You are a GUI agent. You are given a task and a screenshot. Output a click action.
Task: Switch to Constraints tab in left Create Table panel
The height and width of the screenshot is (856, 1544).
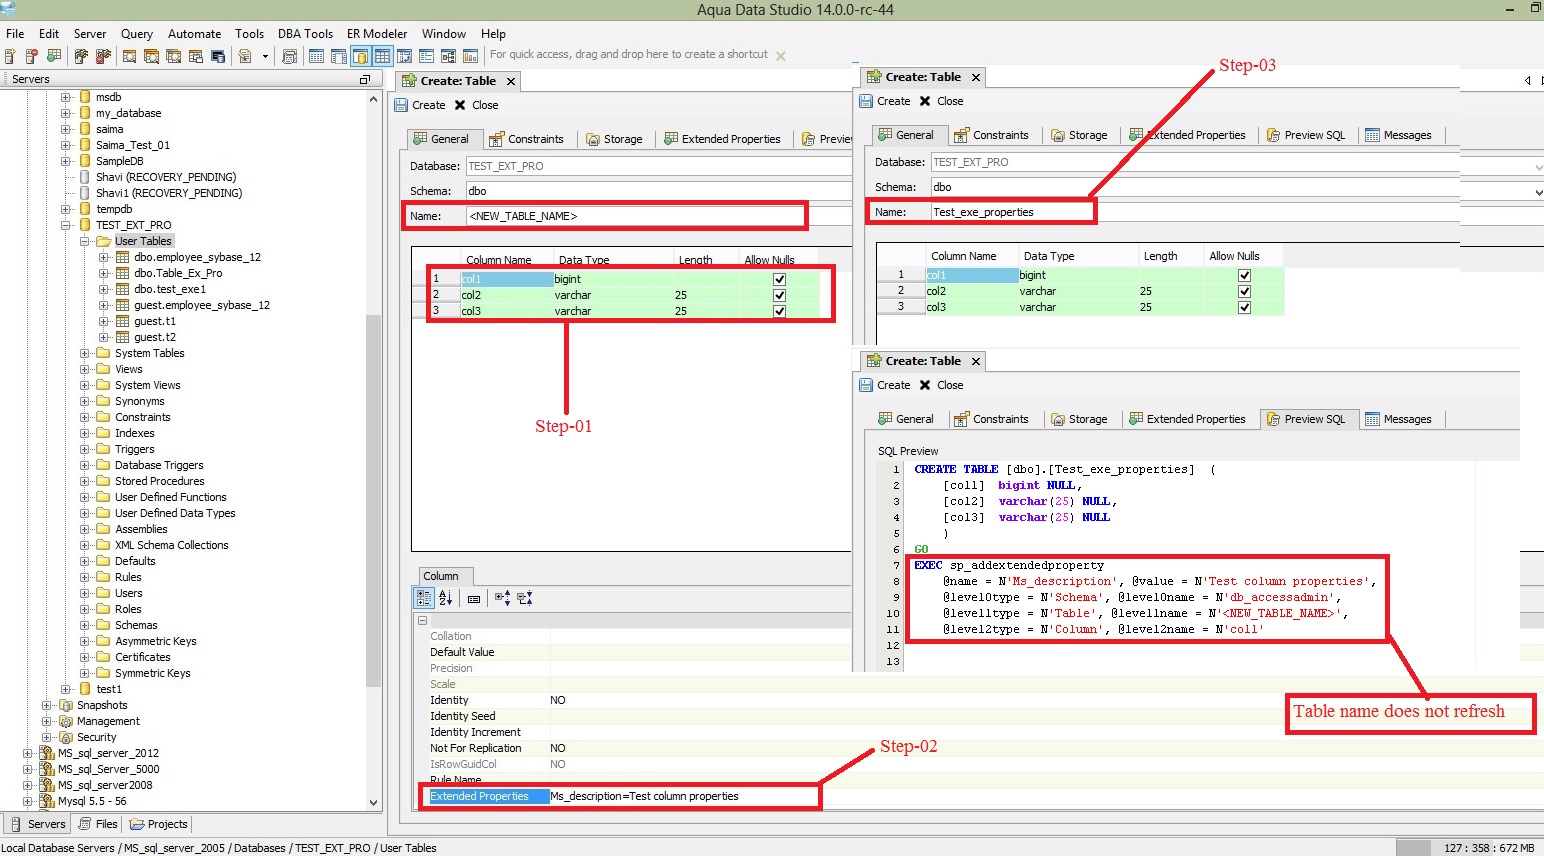pos(527,139)
